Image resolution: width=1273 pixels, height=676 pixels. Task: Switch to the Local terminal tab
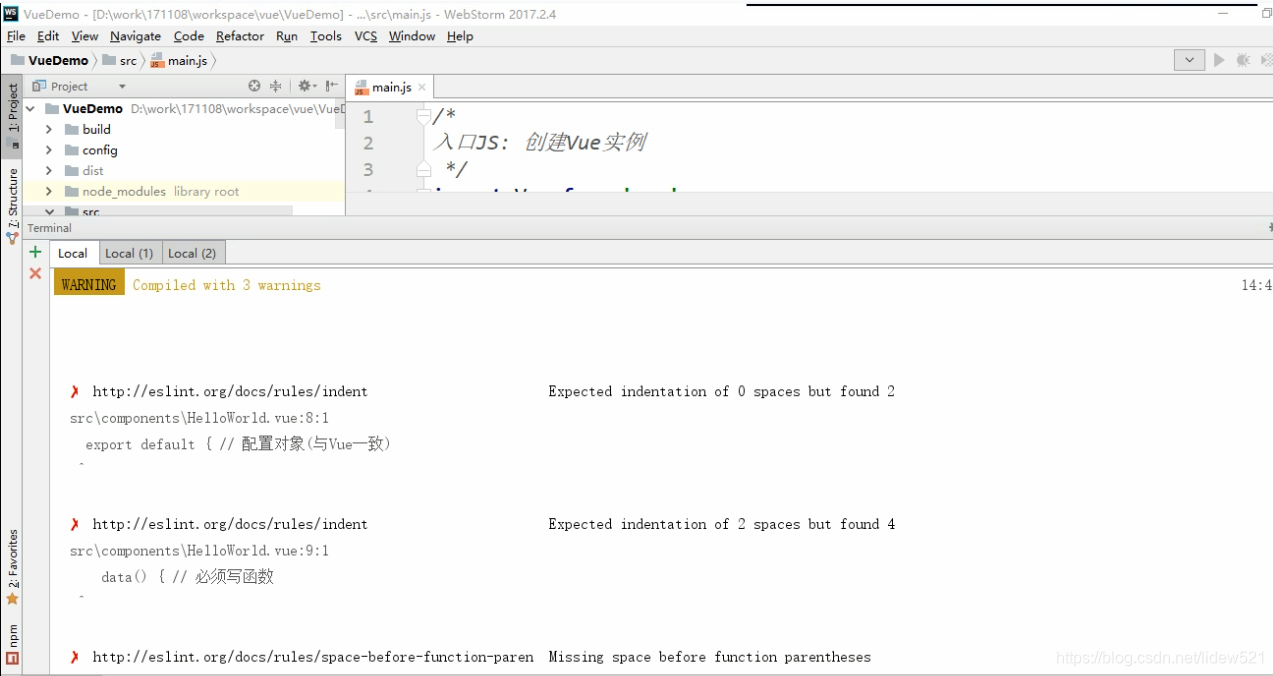pyautogui.click(x=72, y=253)
